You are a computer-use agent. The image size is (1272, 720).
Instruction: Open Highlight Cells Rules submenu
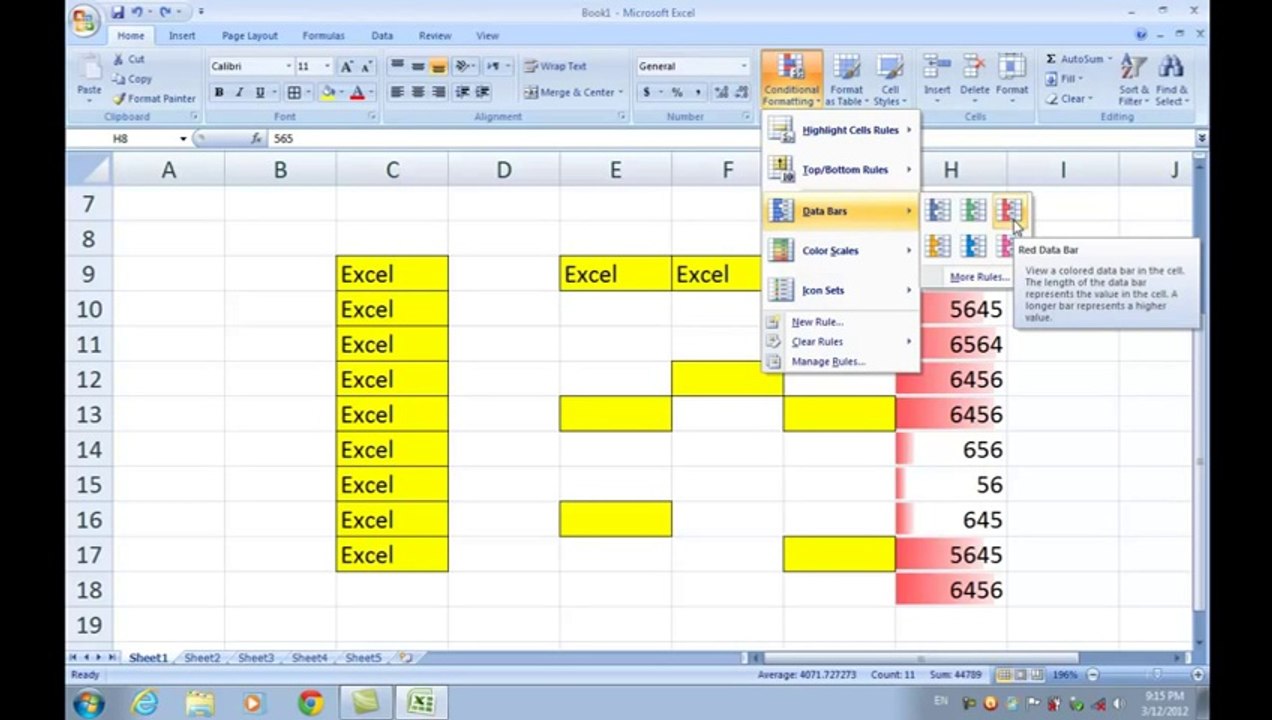pos(841,130)
